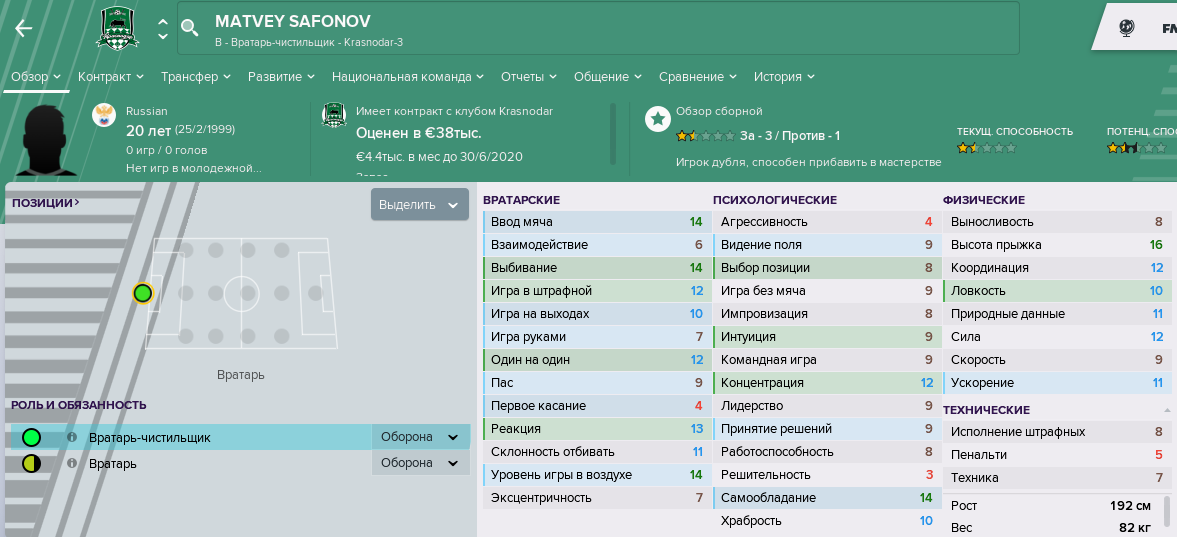Screen dimensions: 1177x537
Task: Open the Контракт menu
Action: tap(110, 77)
